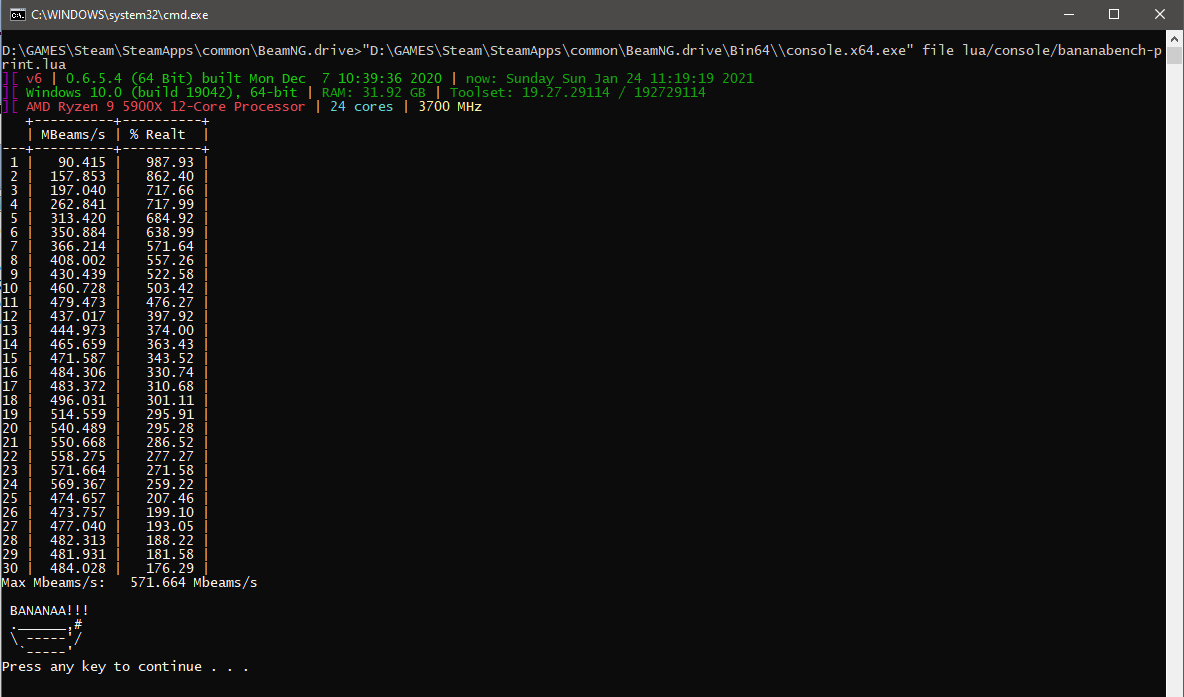Click the build date 'Mon Dec 7 10:39:36 2020'
The image size is (1184, 697).
point(345,79)
